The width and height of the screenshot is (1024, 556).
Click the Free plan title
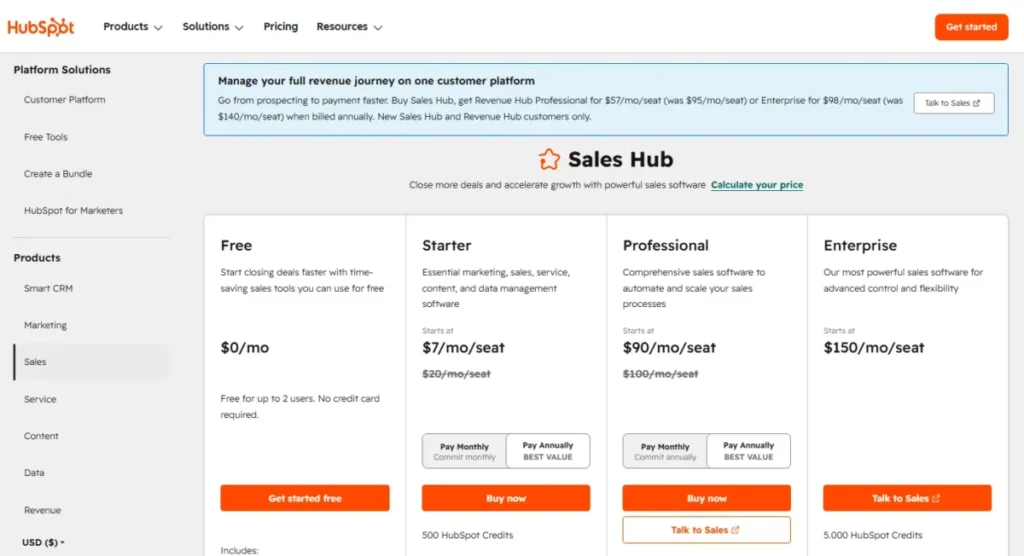(x=236, y=246)
